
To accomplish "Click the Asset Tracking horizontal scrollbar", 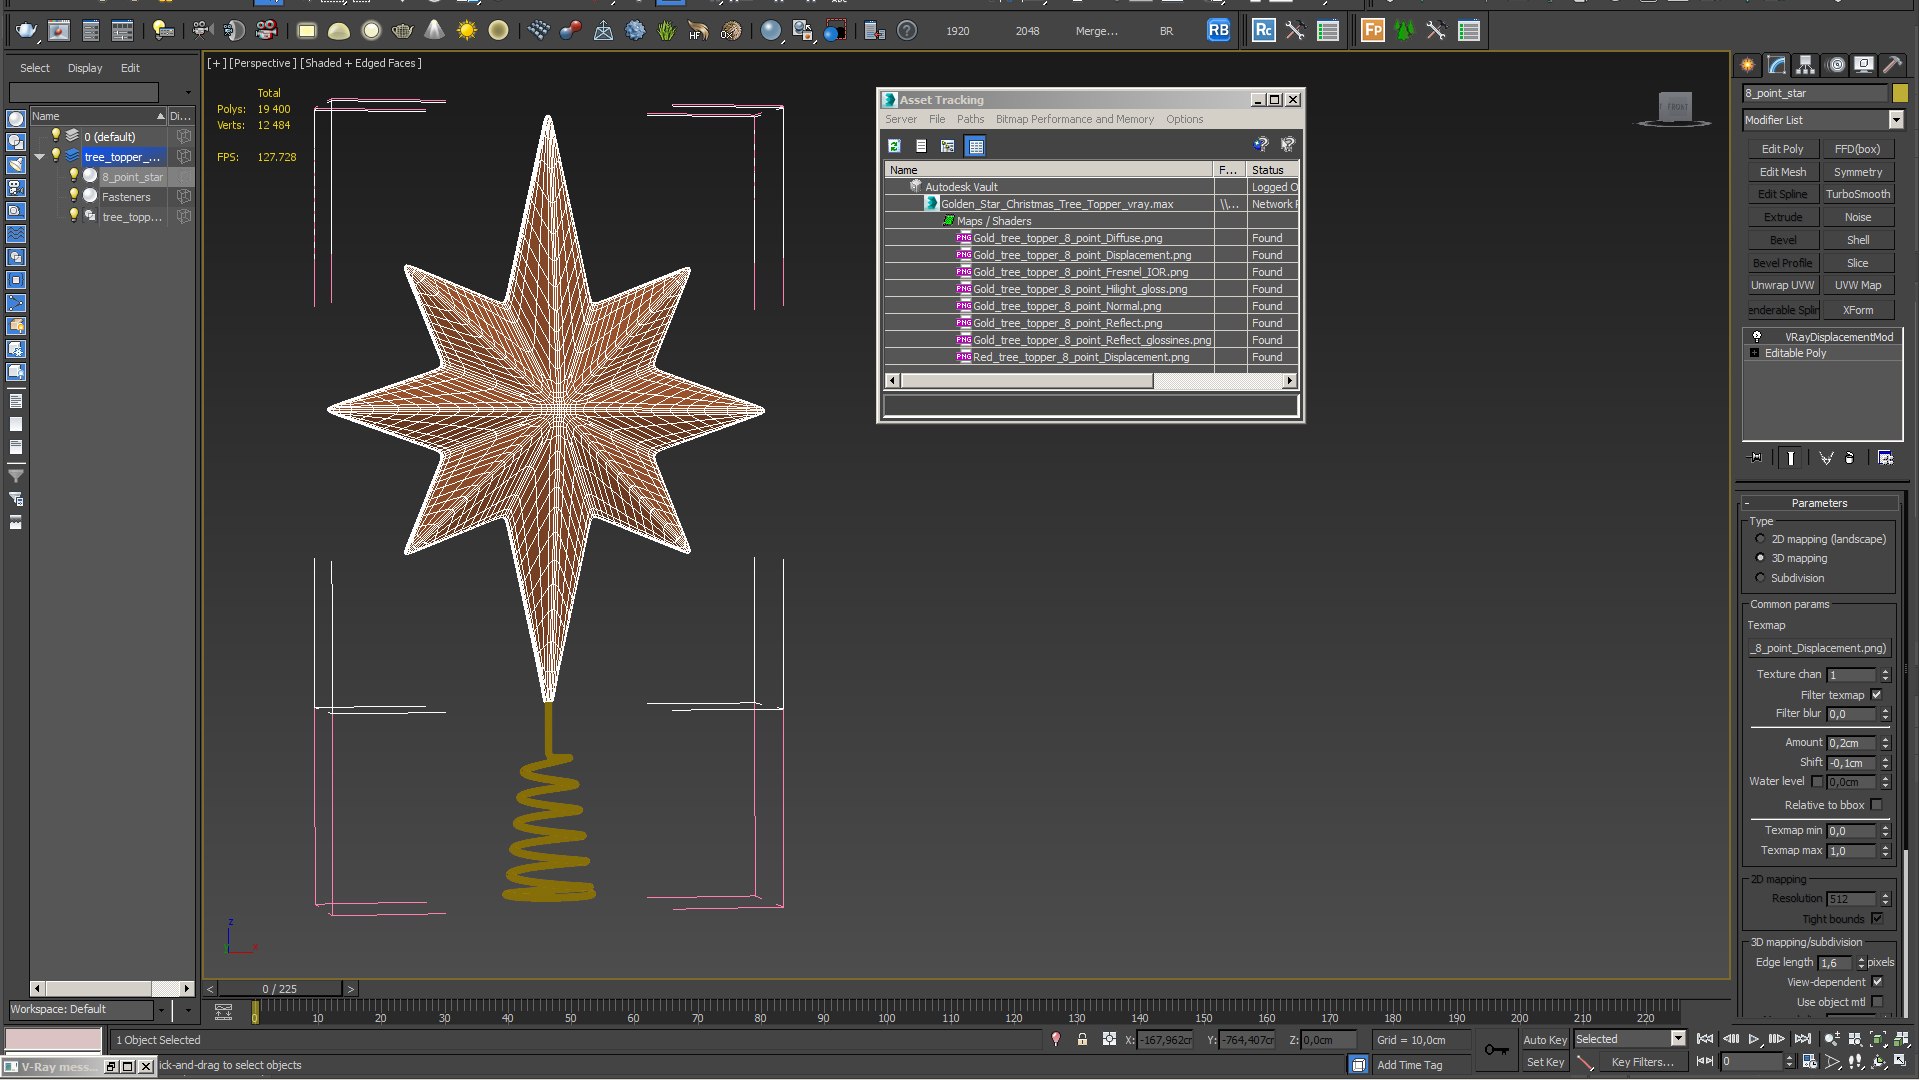I will [1089, 381].
